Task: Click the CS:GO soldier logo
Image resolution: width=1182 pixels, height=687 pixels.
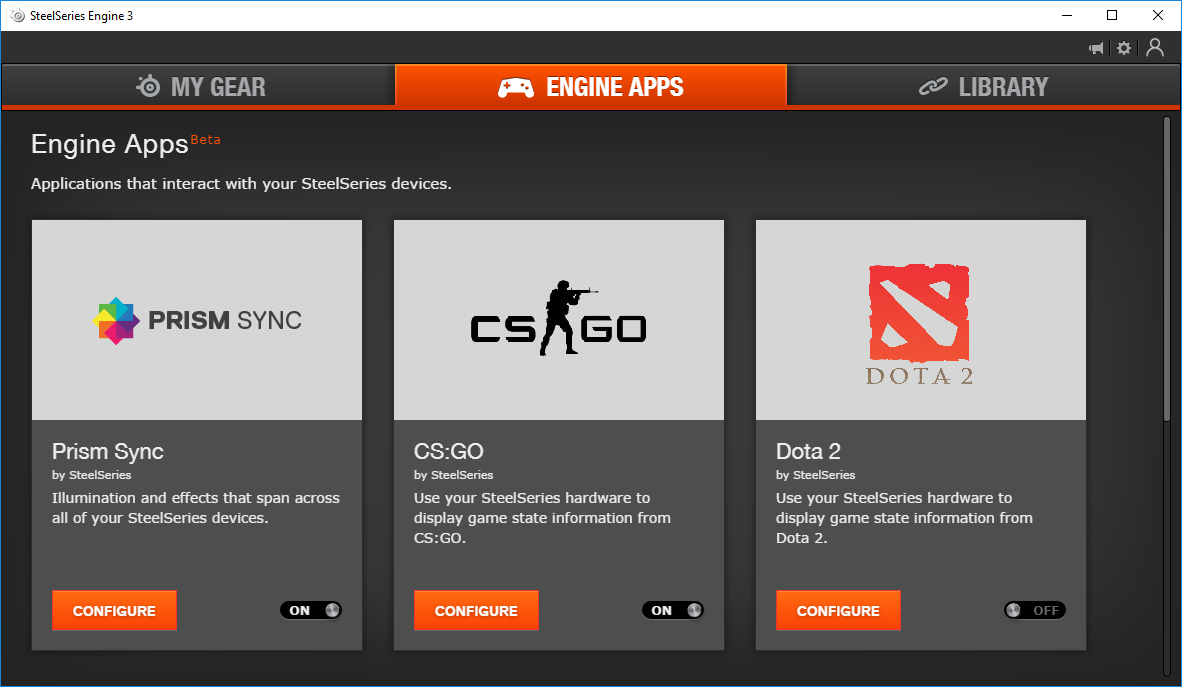Action: [x=558, y=320]
